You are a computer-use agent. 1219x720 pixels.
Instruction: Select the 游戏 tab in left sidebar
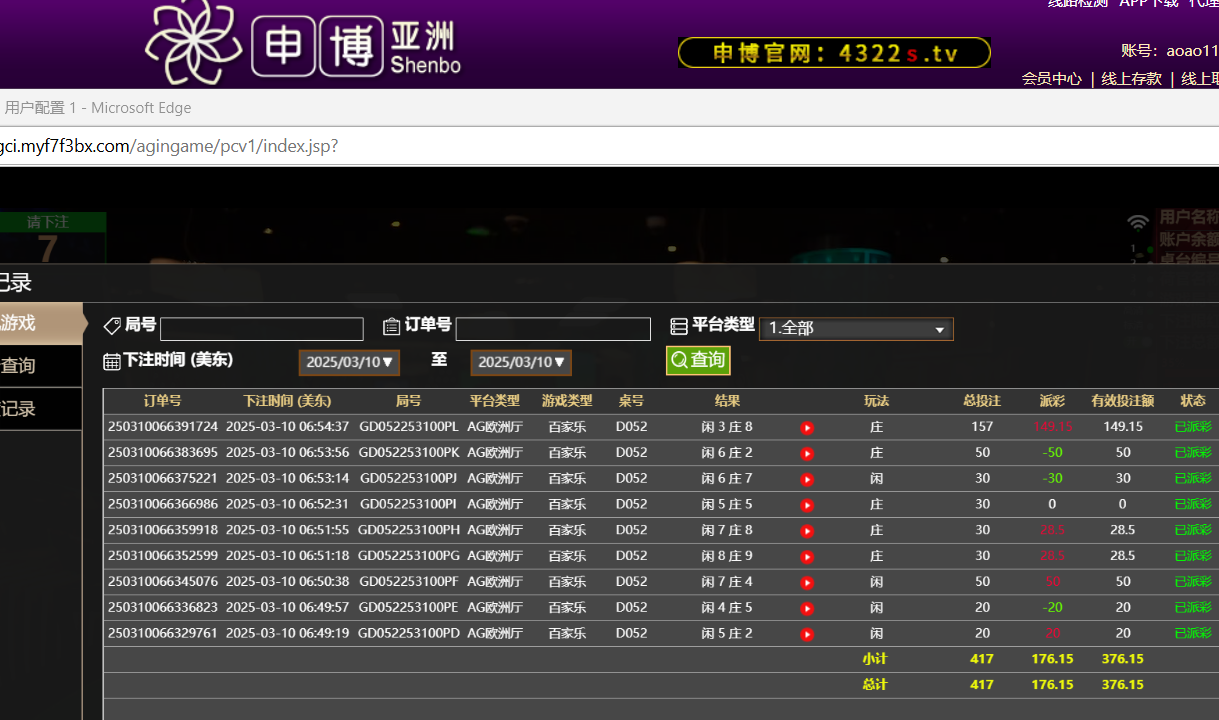tap(30, 323)
